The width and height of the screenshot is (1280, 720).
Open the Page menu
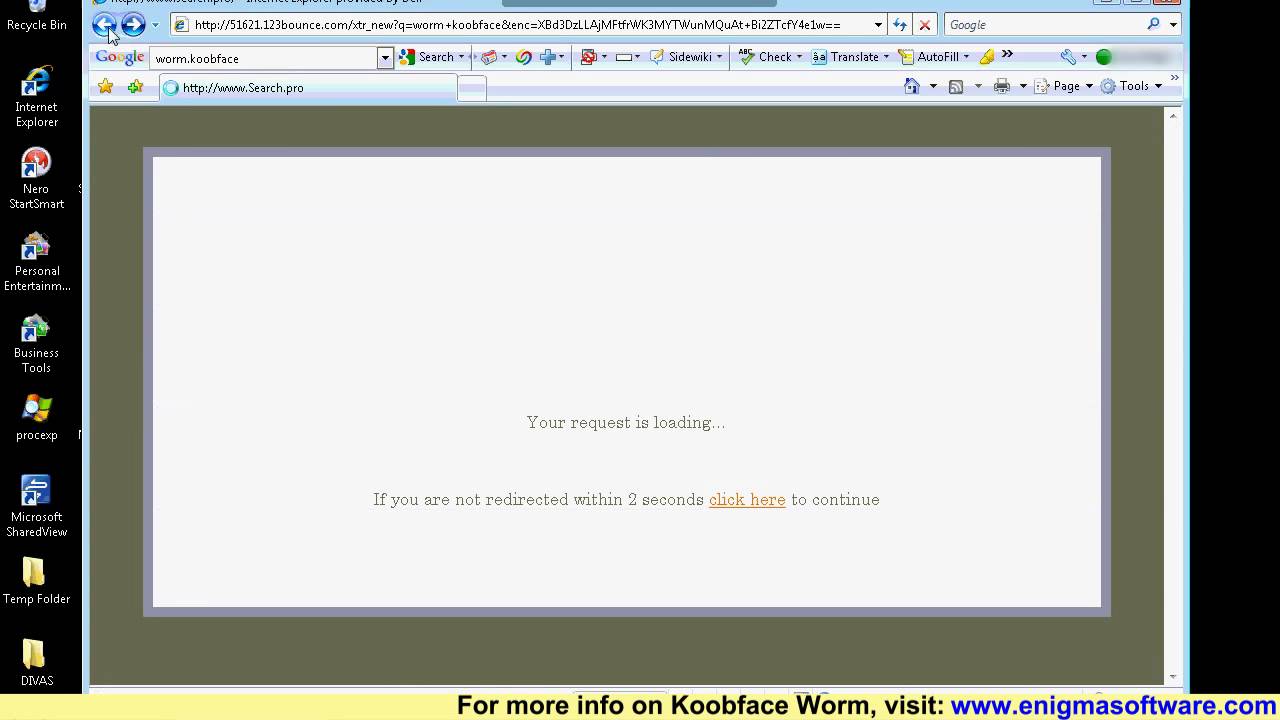1064,87
